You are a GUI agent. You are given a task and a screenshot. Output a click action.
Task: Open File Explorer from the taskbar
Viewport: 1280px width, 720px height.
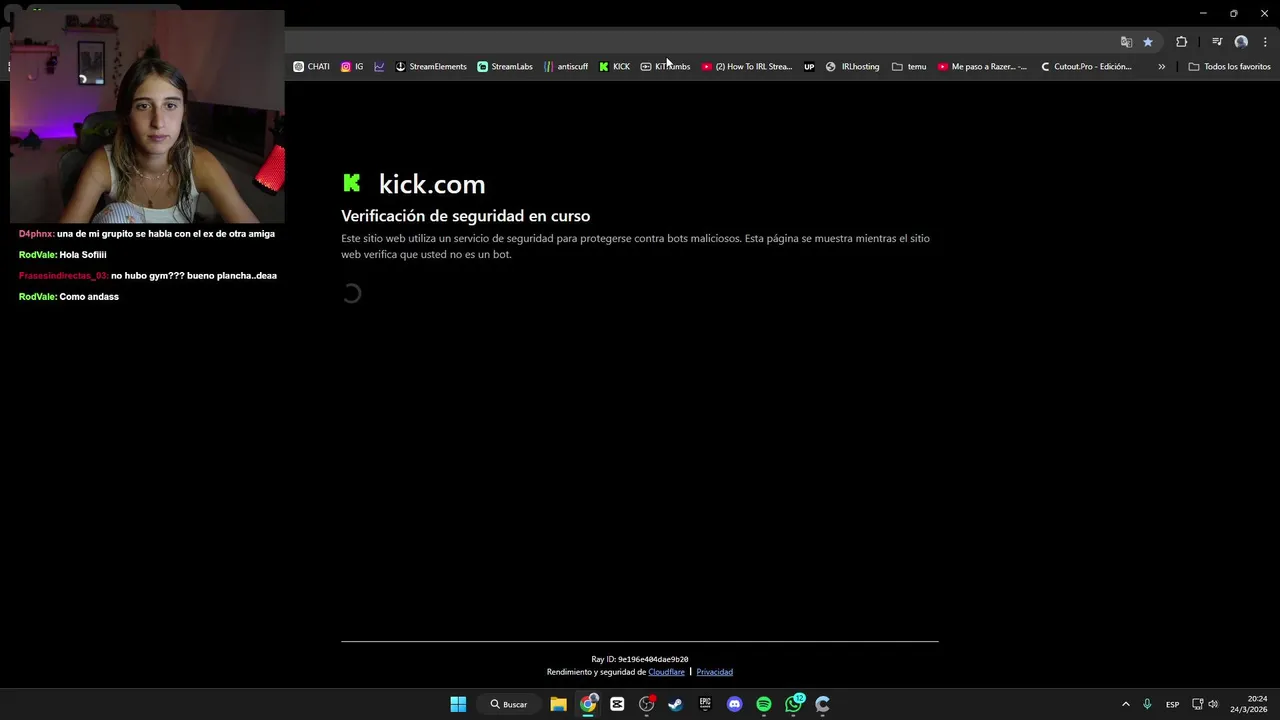coord(558,704)
